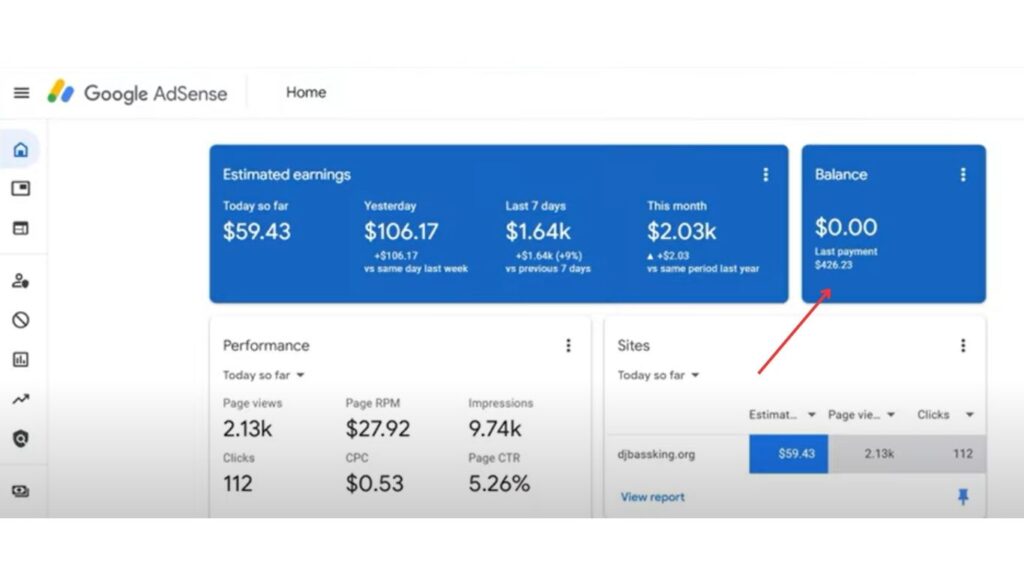Go to Home in the sidebar
Viewport: 1024px width, 576px height.
pos(21,150)
